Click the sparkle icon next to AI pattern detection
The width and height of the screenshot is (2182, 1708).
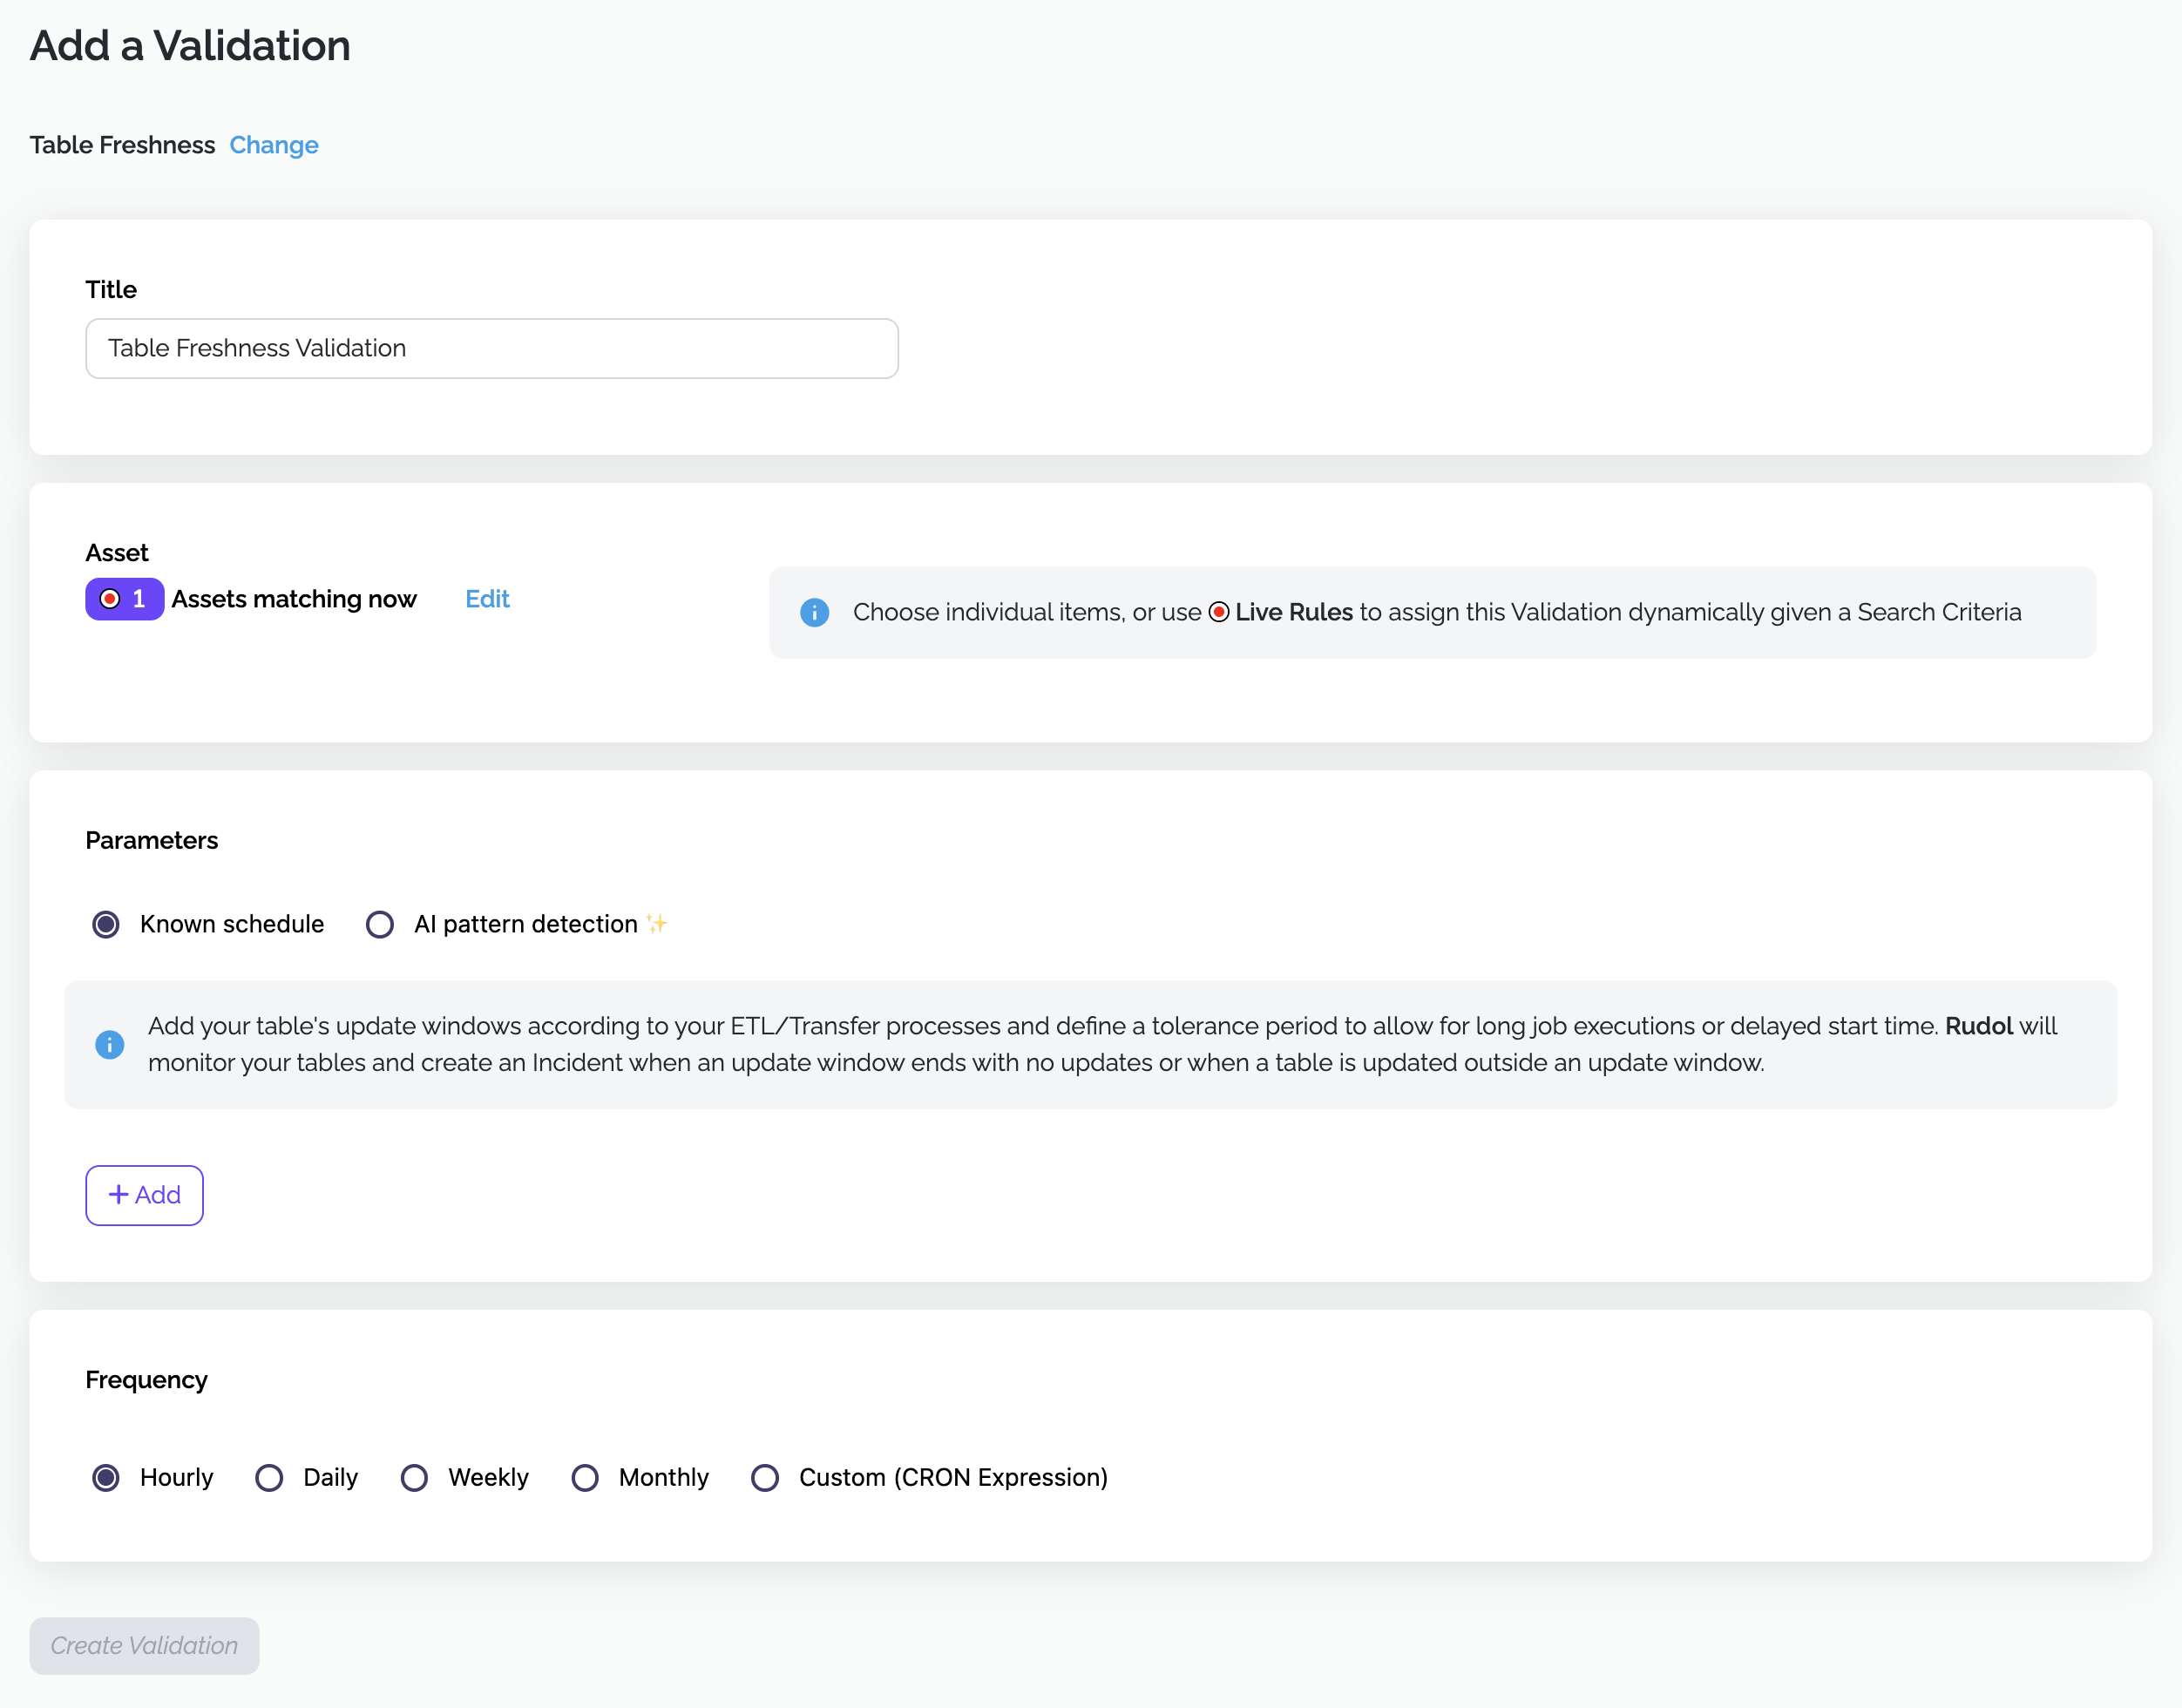click(x=656, y=922)
